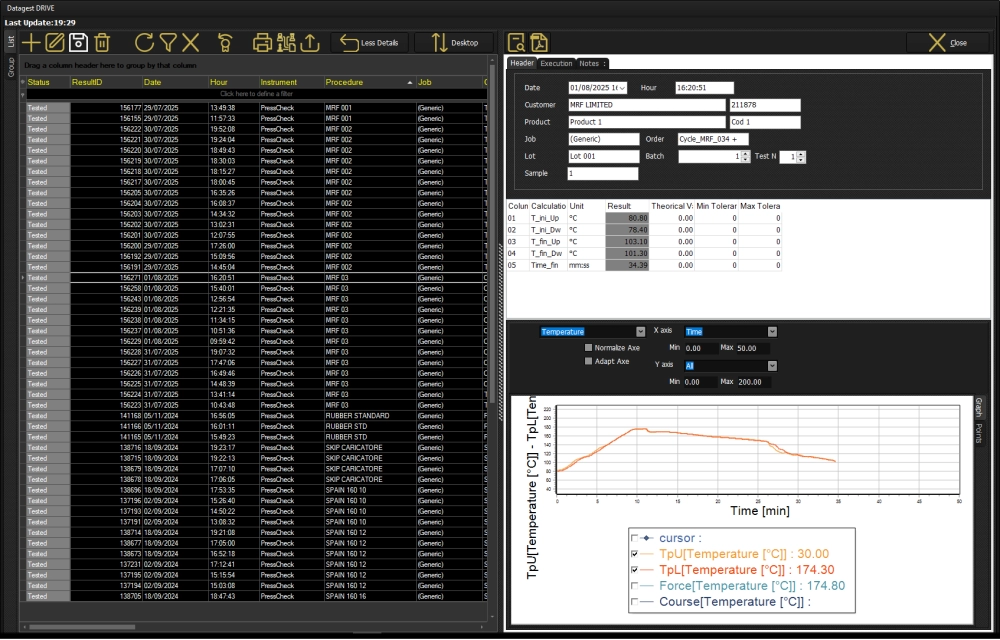The image size is (1000, 640).
Task: Open the Y axis All dropdown
Action: [771, 366]
